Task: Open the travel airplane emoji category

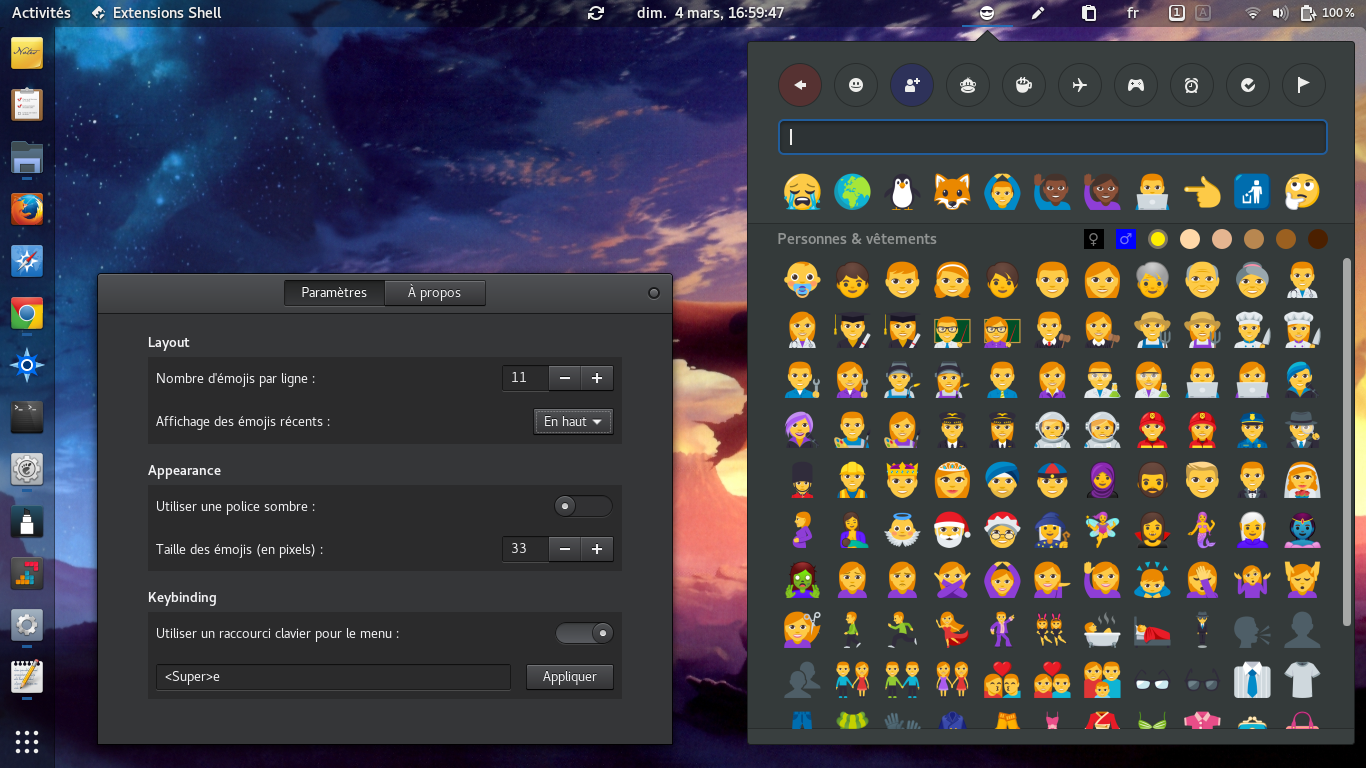Action: click(x=1080, y=86)
